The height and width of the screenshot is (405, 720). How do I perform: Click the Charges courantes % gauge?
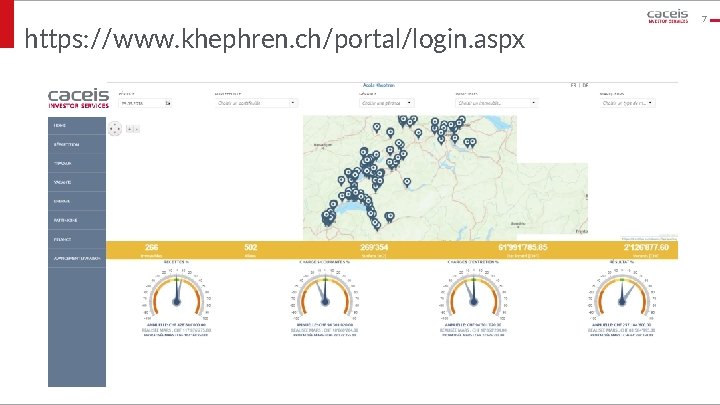[325, 294]
